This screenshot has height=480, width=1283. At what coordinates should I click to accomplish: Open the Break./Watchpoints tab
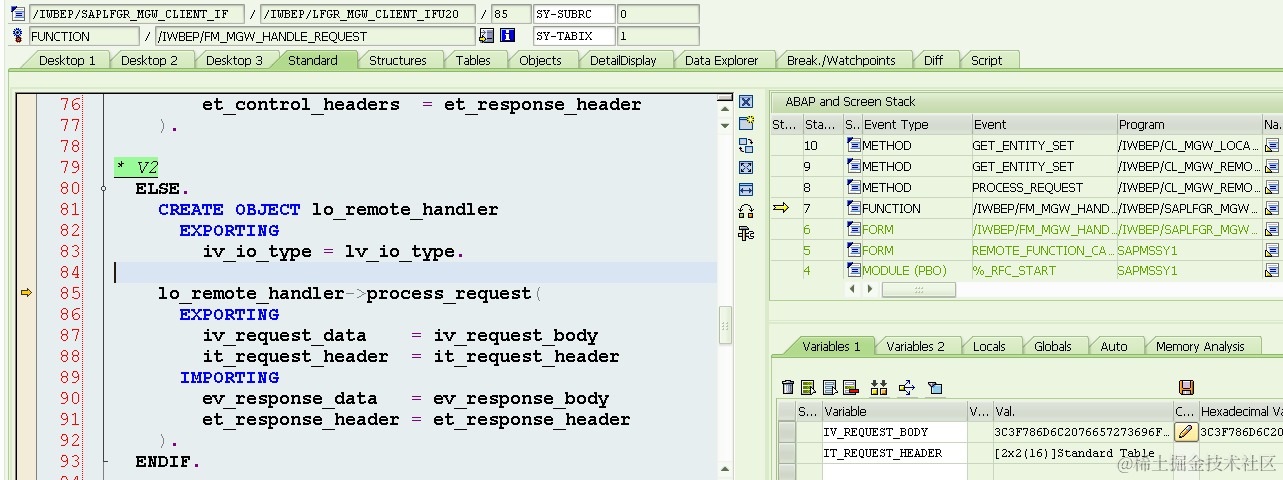point(840,60)
